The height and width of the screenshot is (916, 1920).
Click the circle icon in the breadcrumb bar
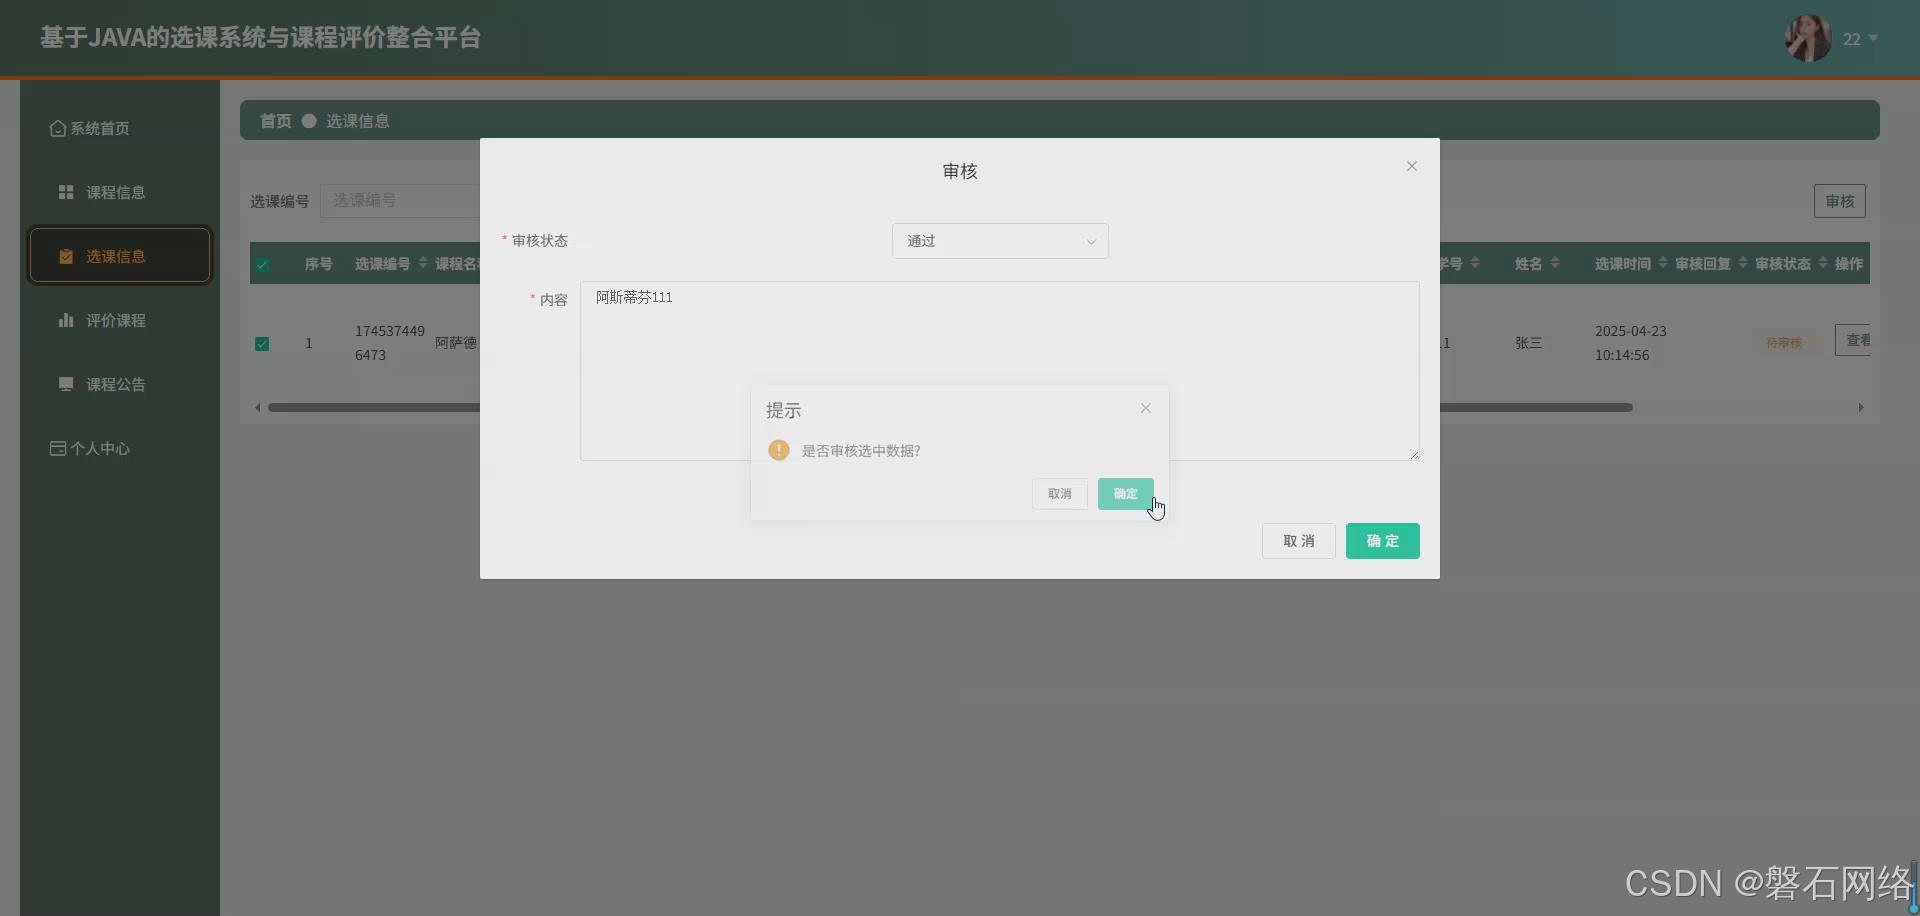tap(309, 120)
